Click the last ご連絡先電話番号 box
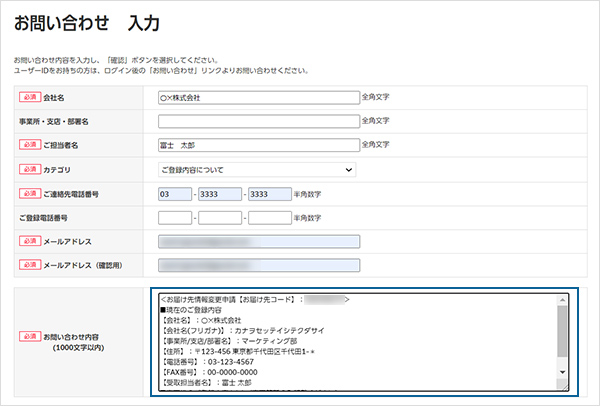The height and width of the screenshot is (406, 600). pos(268,194)
